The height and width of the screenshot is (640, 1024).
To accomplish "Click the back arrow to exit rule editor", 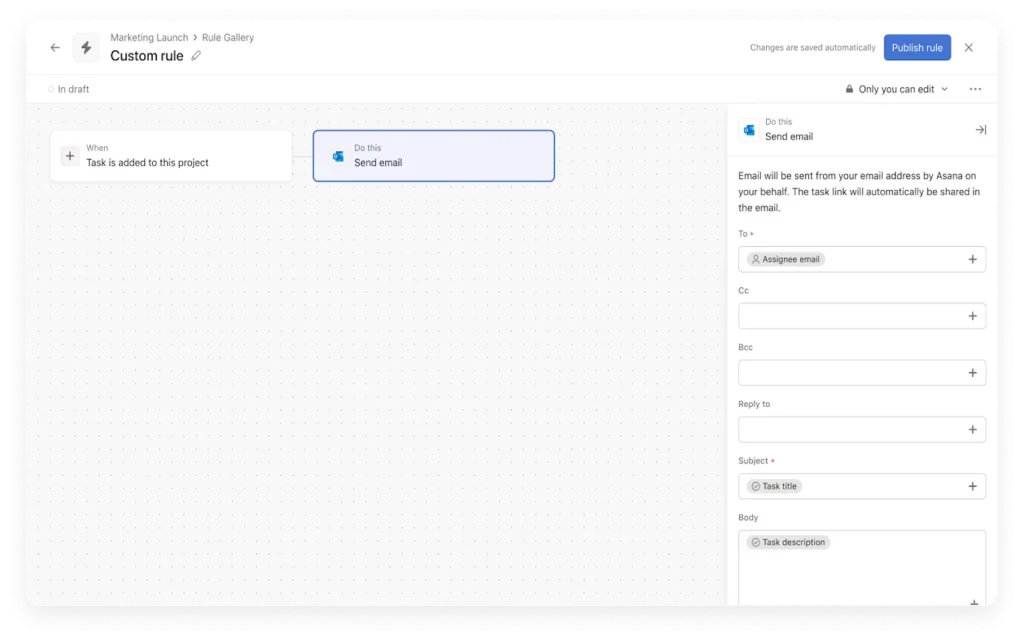I will point(55,47).
